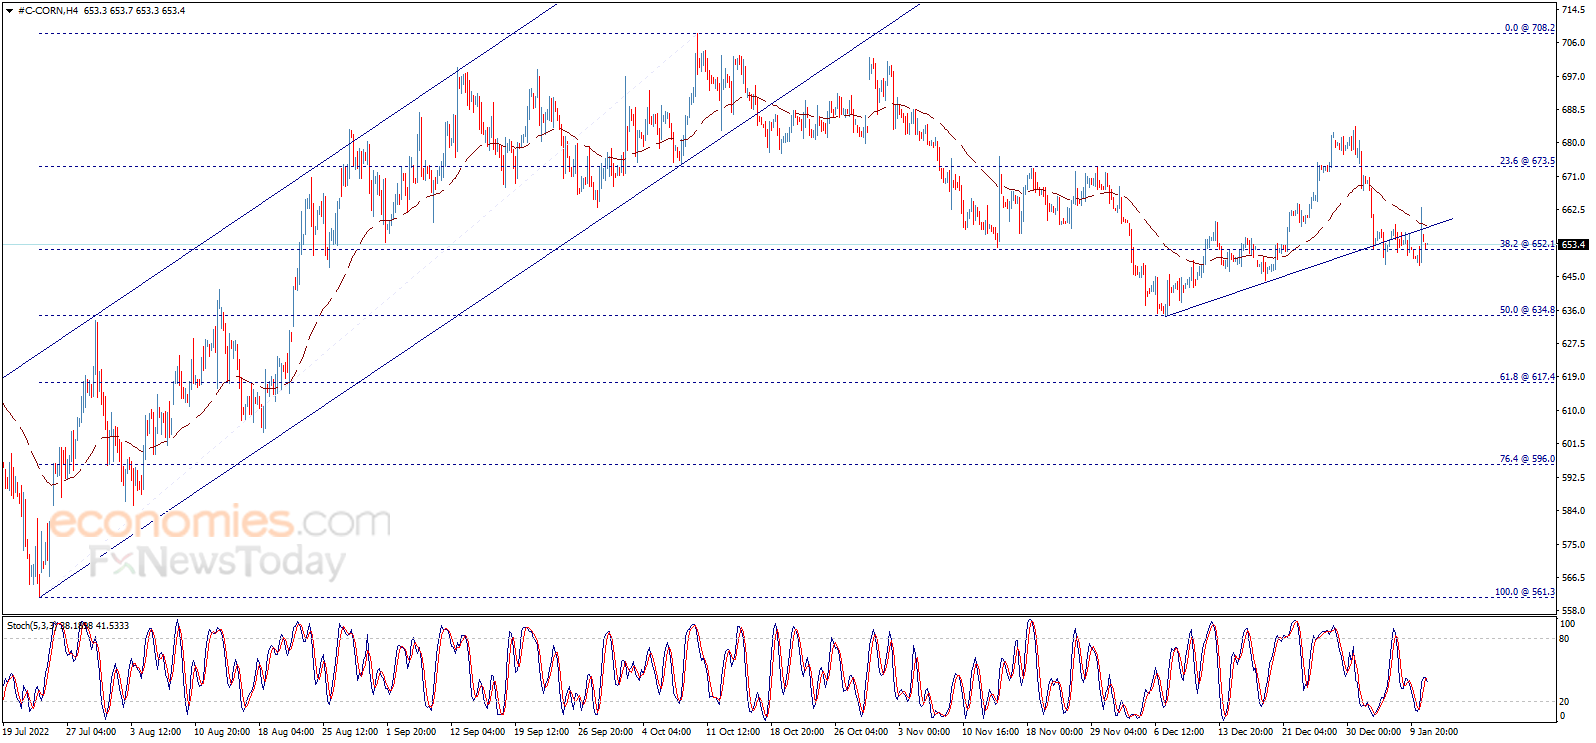Click price axis value 566.5

click(1573, 578)
